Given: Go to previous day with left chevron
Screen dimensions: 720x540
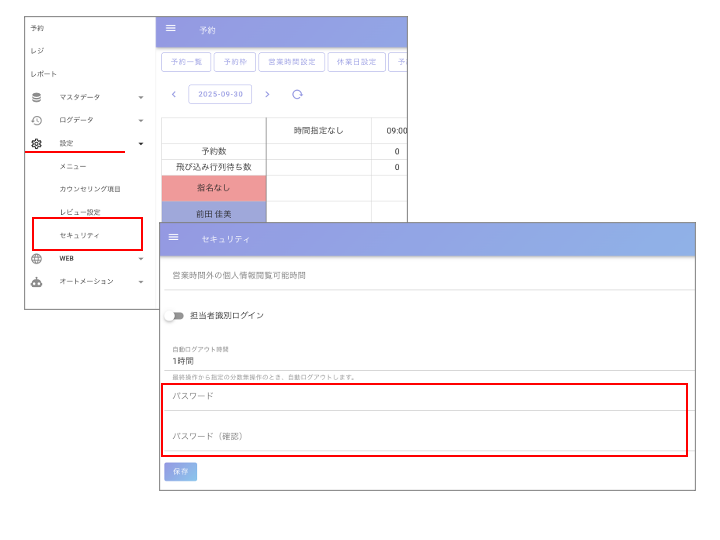Looking at the screenshot, I should click(174, 94).
